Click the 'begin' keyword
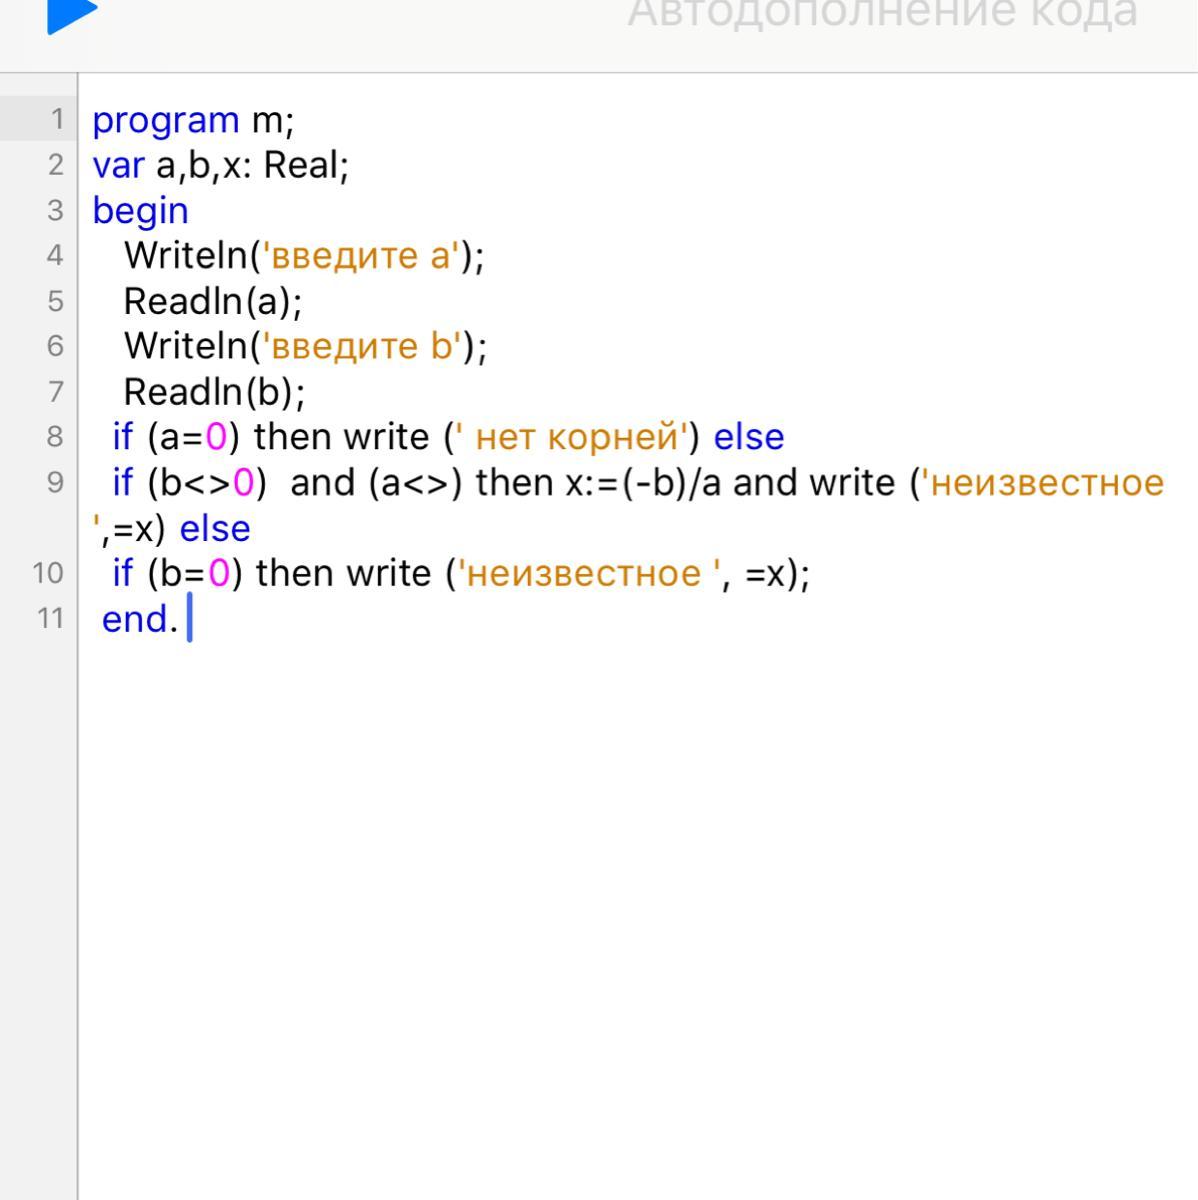Viewport: 1198px width, 1200px height. pos(140,211)
